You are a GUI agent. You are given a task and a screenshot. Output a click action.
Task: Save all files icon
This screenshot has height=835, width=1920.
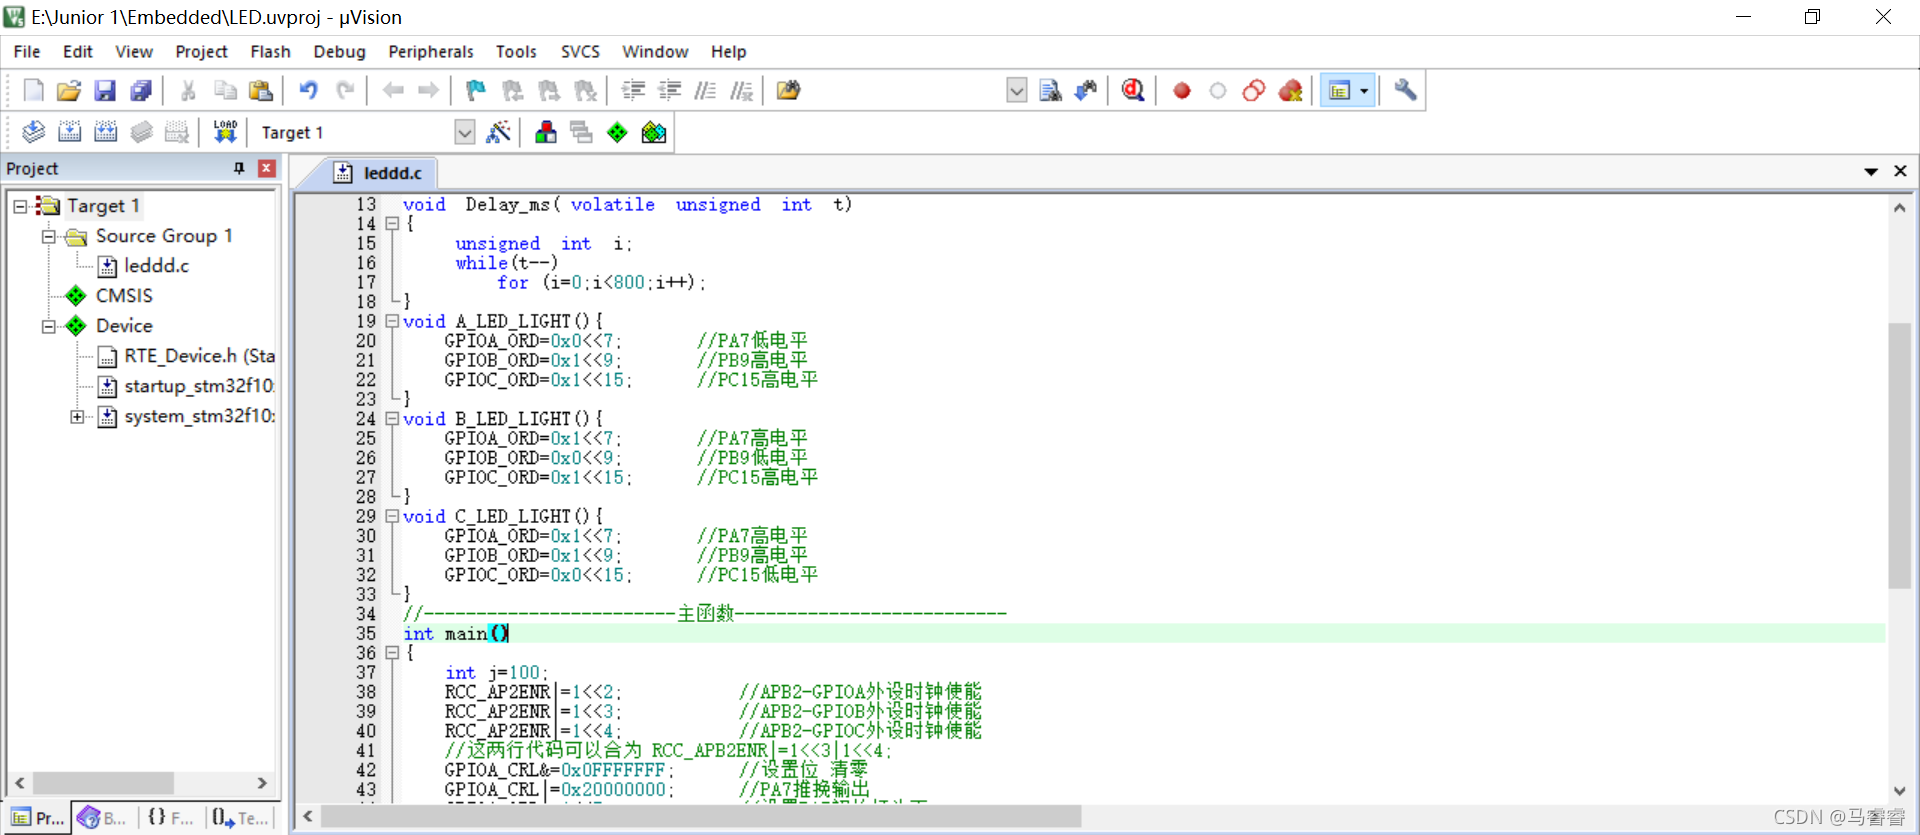click(x=141, y=91)
